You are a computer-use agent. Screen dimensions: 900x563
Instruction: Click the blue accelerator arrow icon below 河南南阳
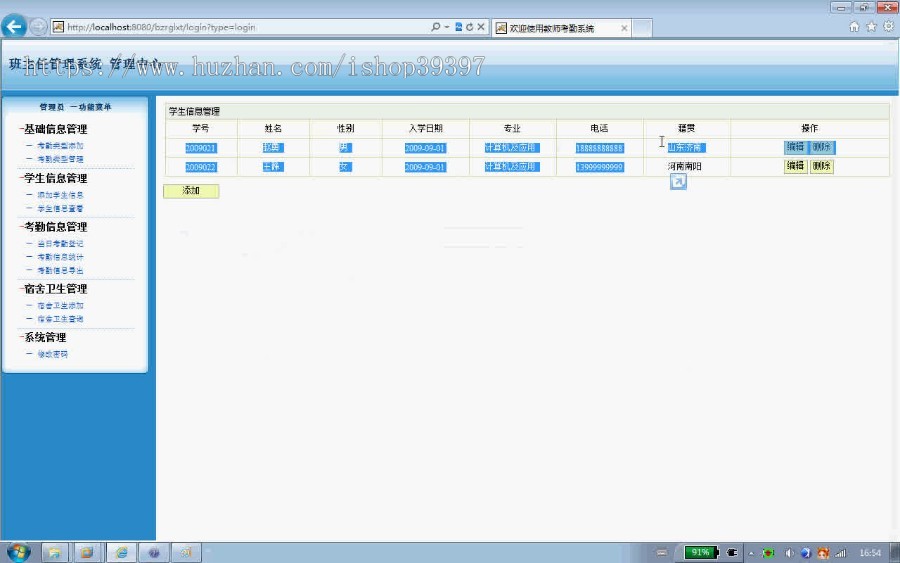[678, 182]
